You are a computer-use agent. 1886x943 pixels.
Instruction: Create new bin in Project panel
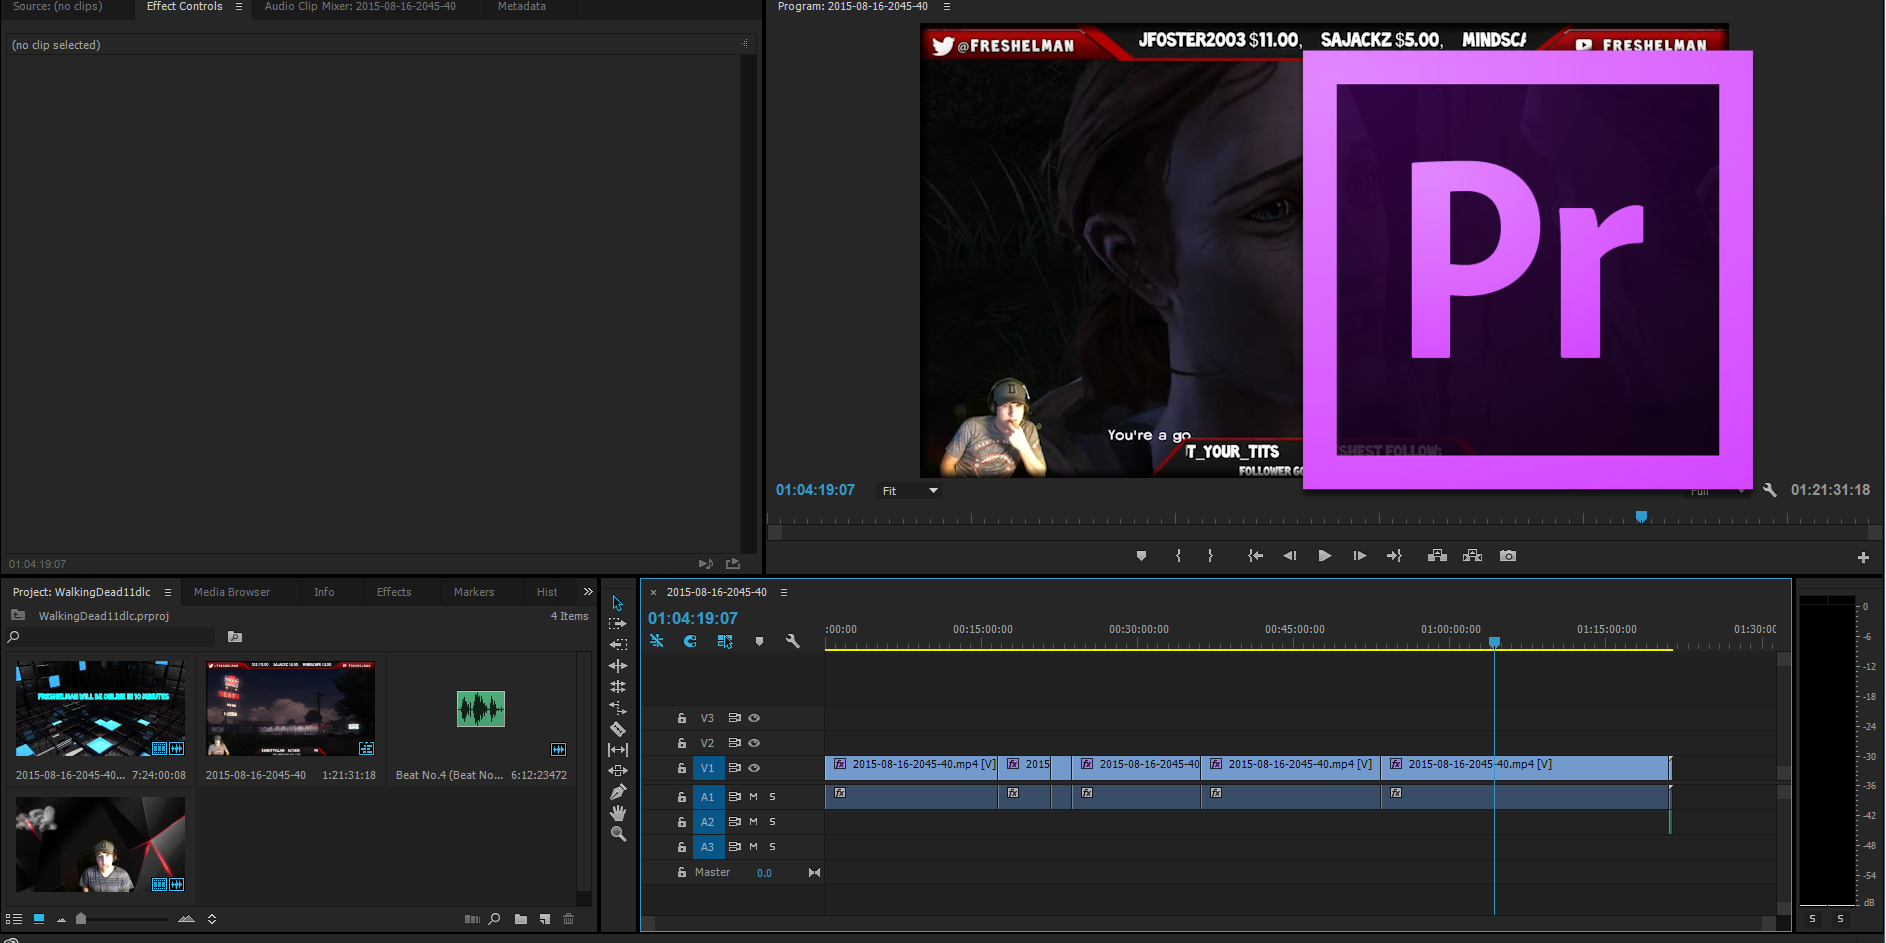pyautogui.click(x=521, y=919)
